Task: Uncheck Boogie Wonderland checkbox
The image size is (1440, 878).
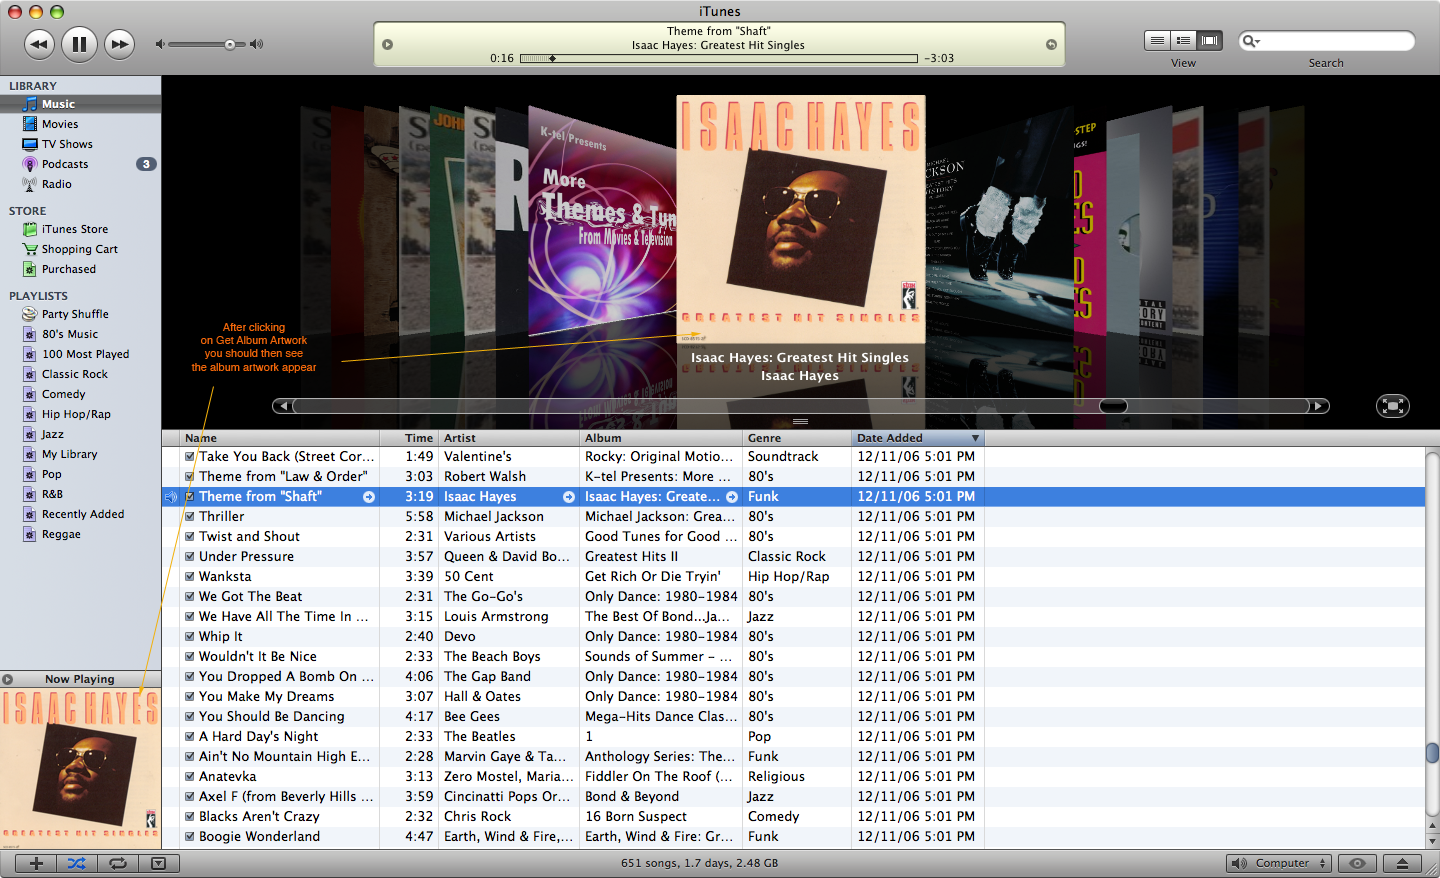Action: tap(189, 836)
